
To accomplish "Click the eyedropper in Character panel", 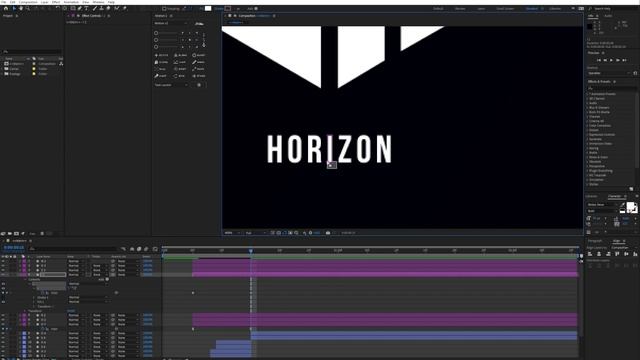I will (x=622, y=204).
